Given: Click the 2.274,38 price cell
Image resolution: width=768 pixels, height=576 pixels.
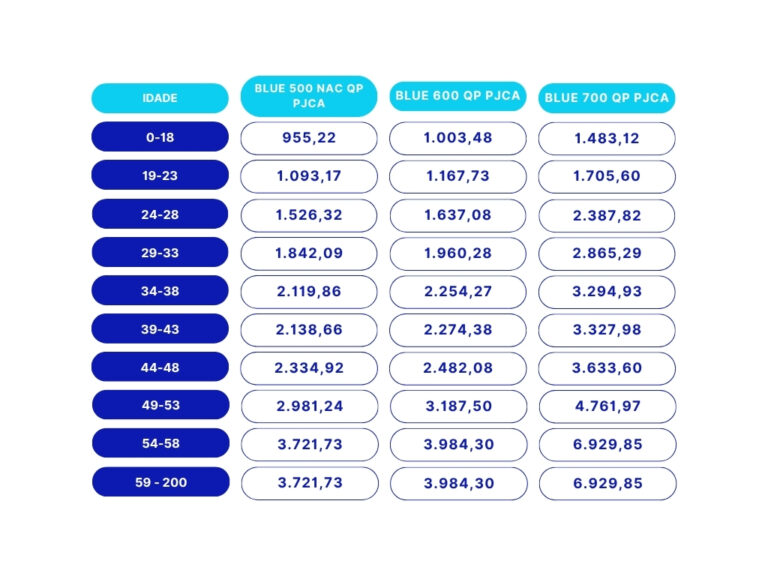Looking at the screenshot, I should pos(458,330).
